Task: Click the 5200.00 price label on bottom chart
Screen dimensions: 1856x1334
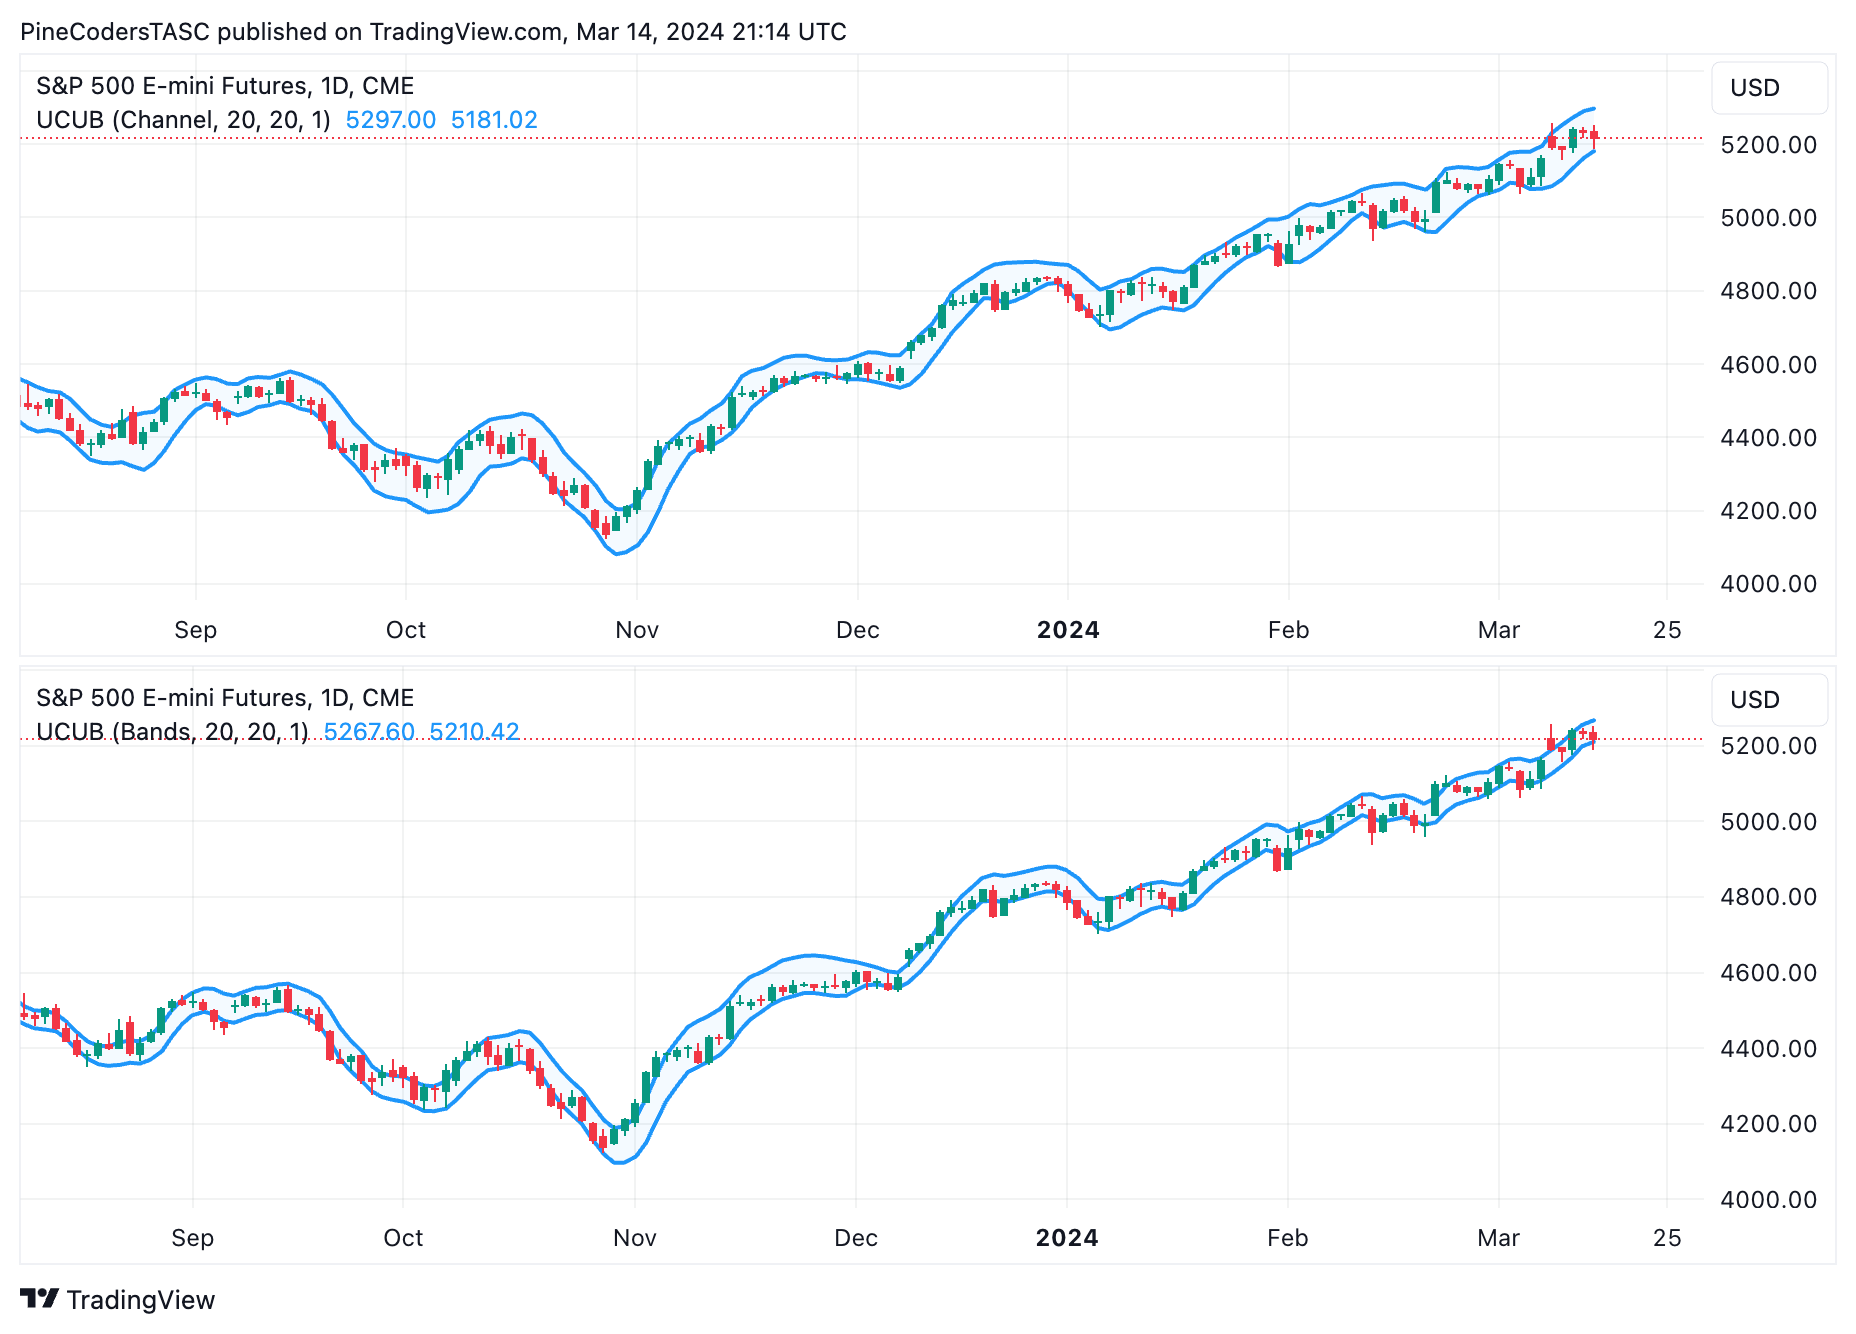Action: tap(1768, 746)
